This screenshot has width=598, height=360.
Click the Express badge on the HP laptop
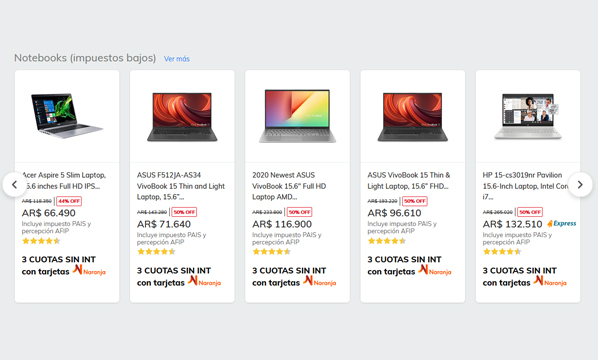coord(562,223)
